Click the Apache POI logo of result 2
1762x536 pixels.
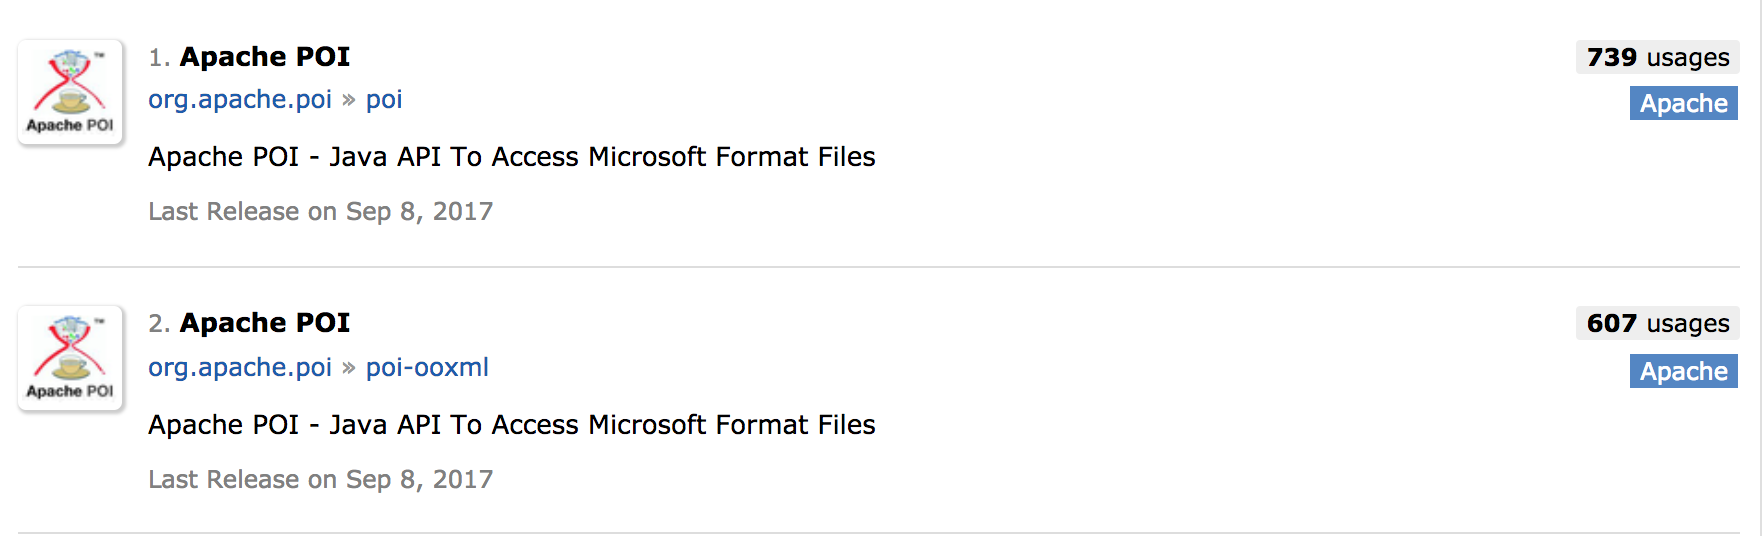[x=70, y=358]
